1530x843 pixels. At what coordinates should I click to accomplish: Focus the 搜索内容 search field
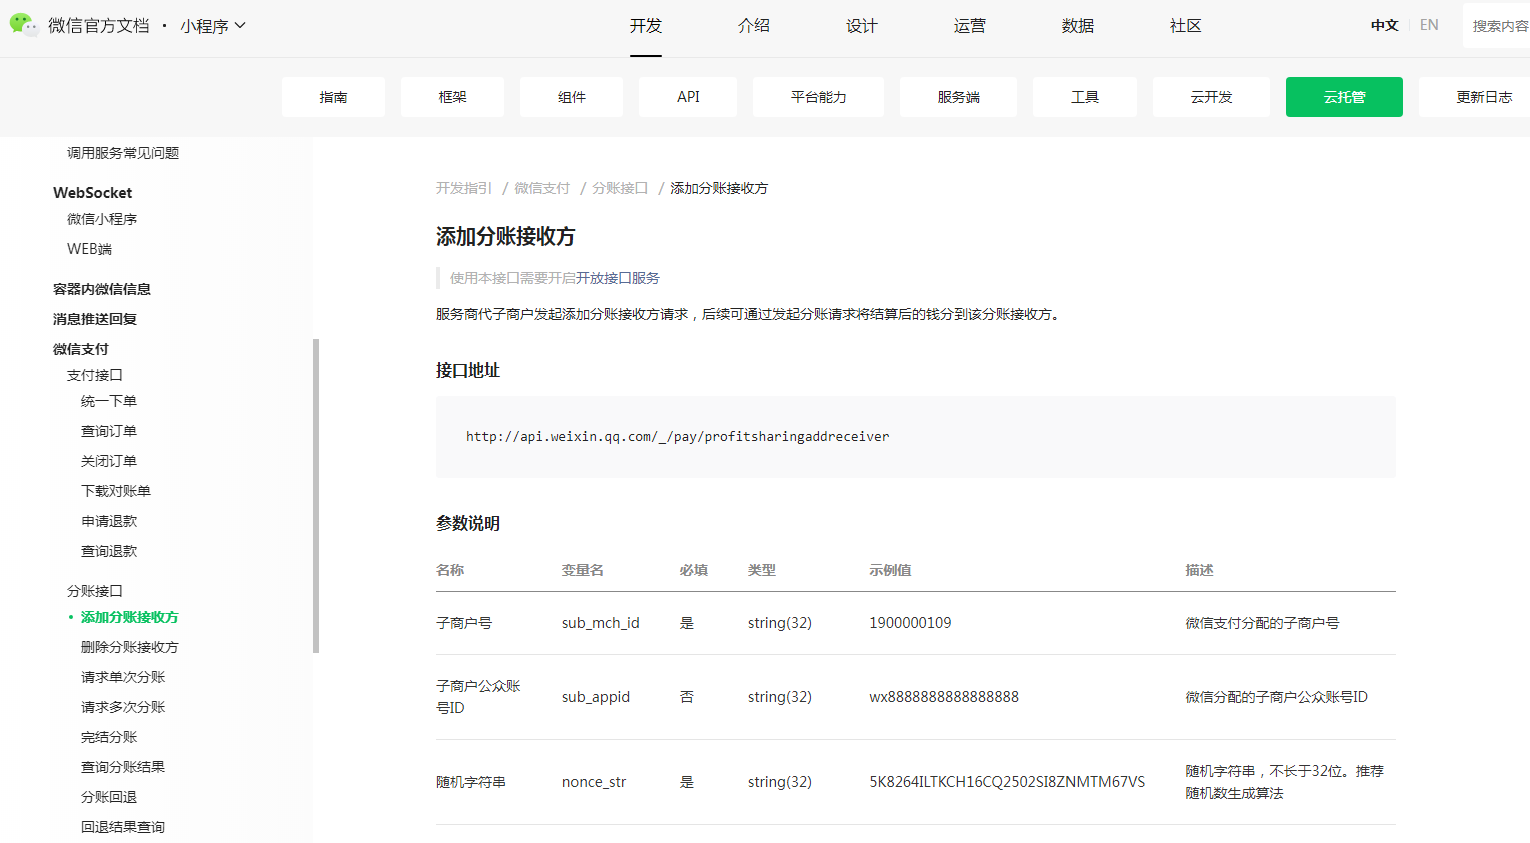[1496, 26]
